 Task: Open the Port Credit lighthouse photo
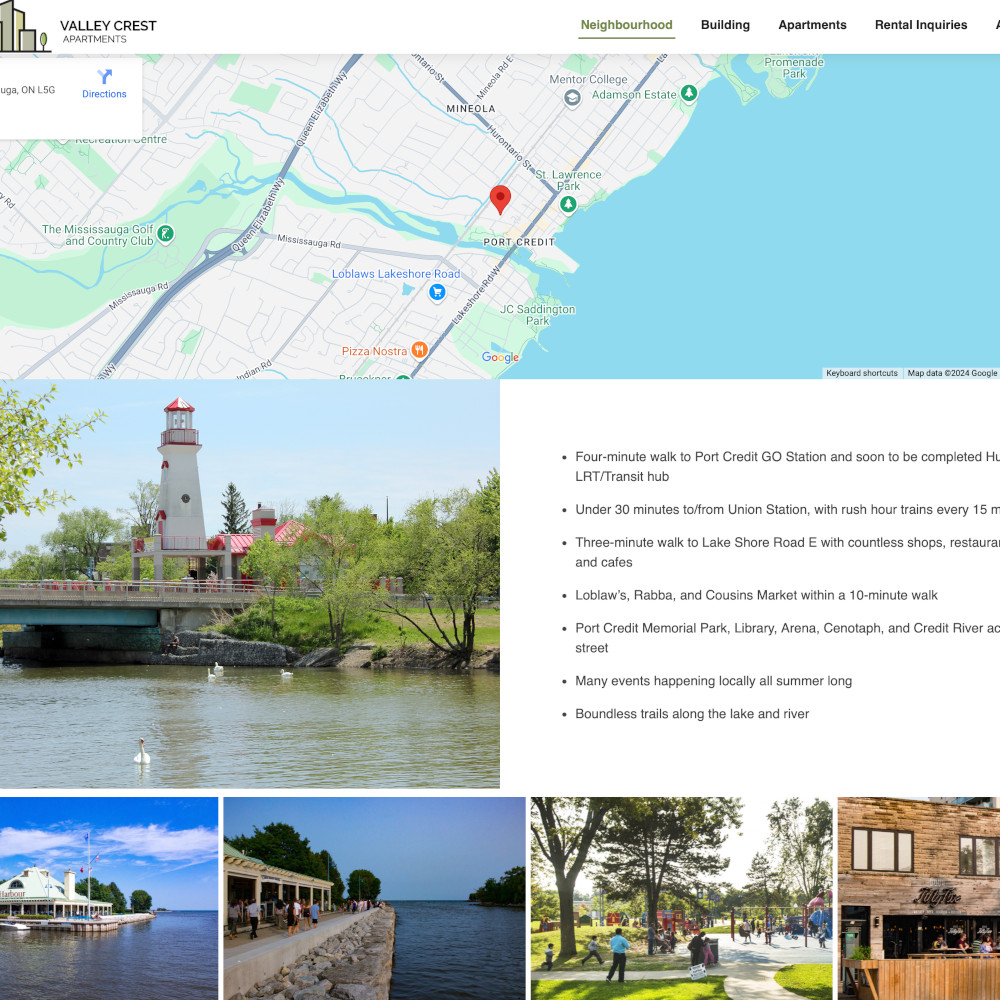click(x=250, y=584)
